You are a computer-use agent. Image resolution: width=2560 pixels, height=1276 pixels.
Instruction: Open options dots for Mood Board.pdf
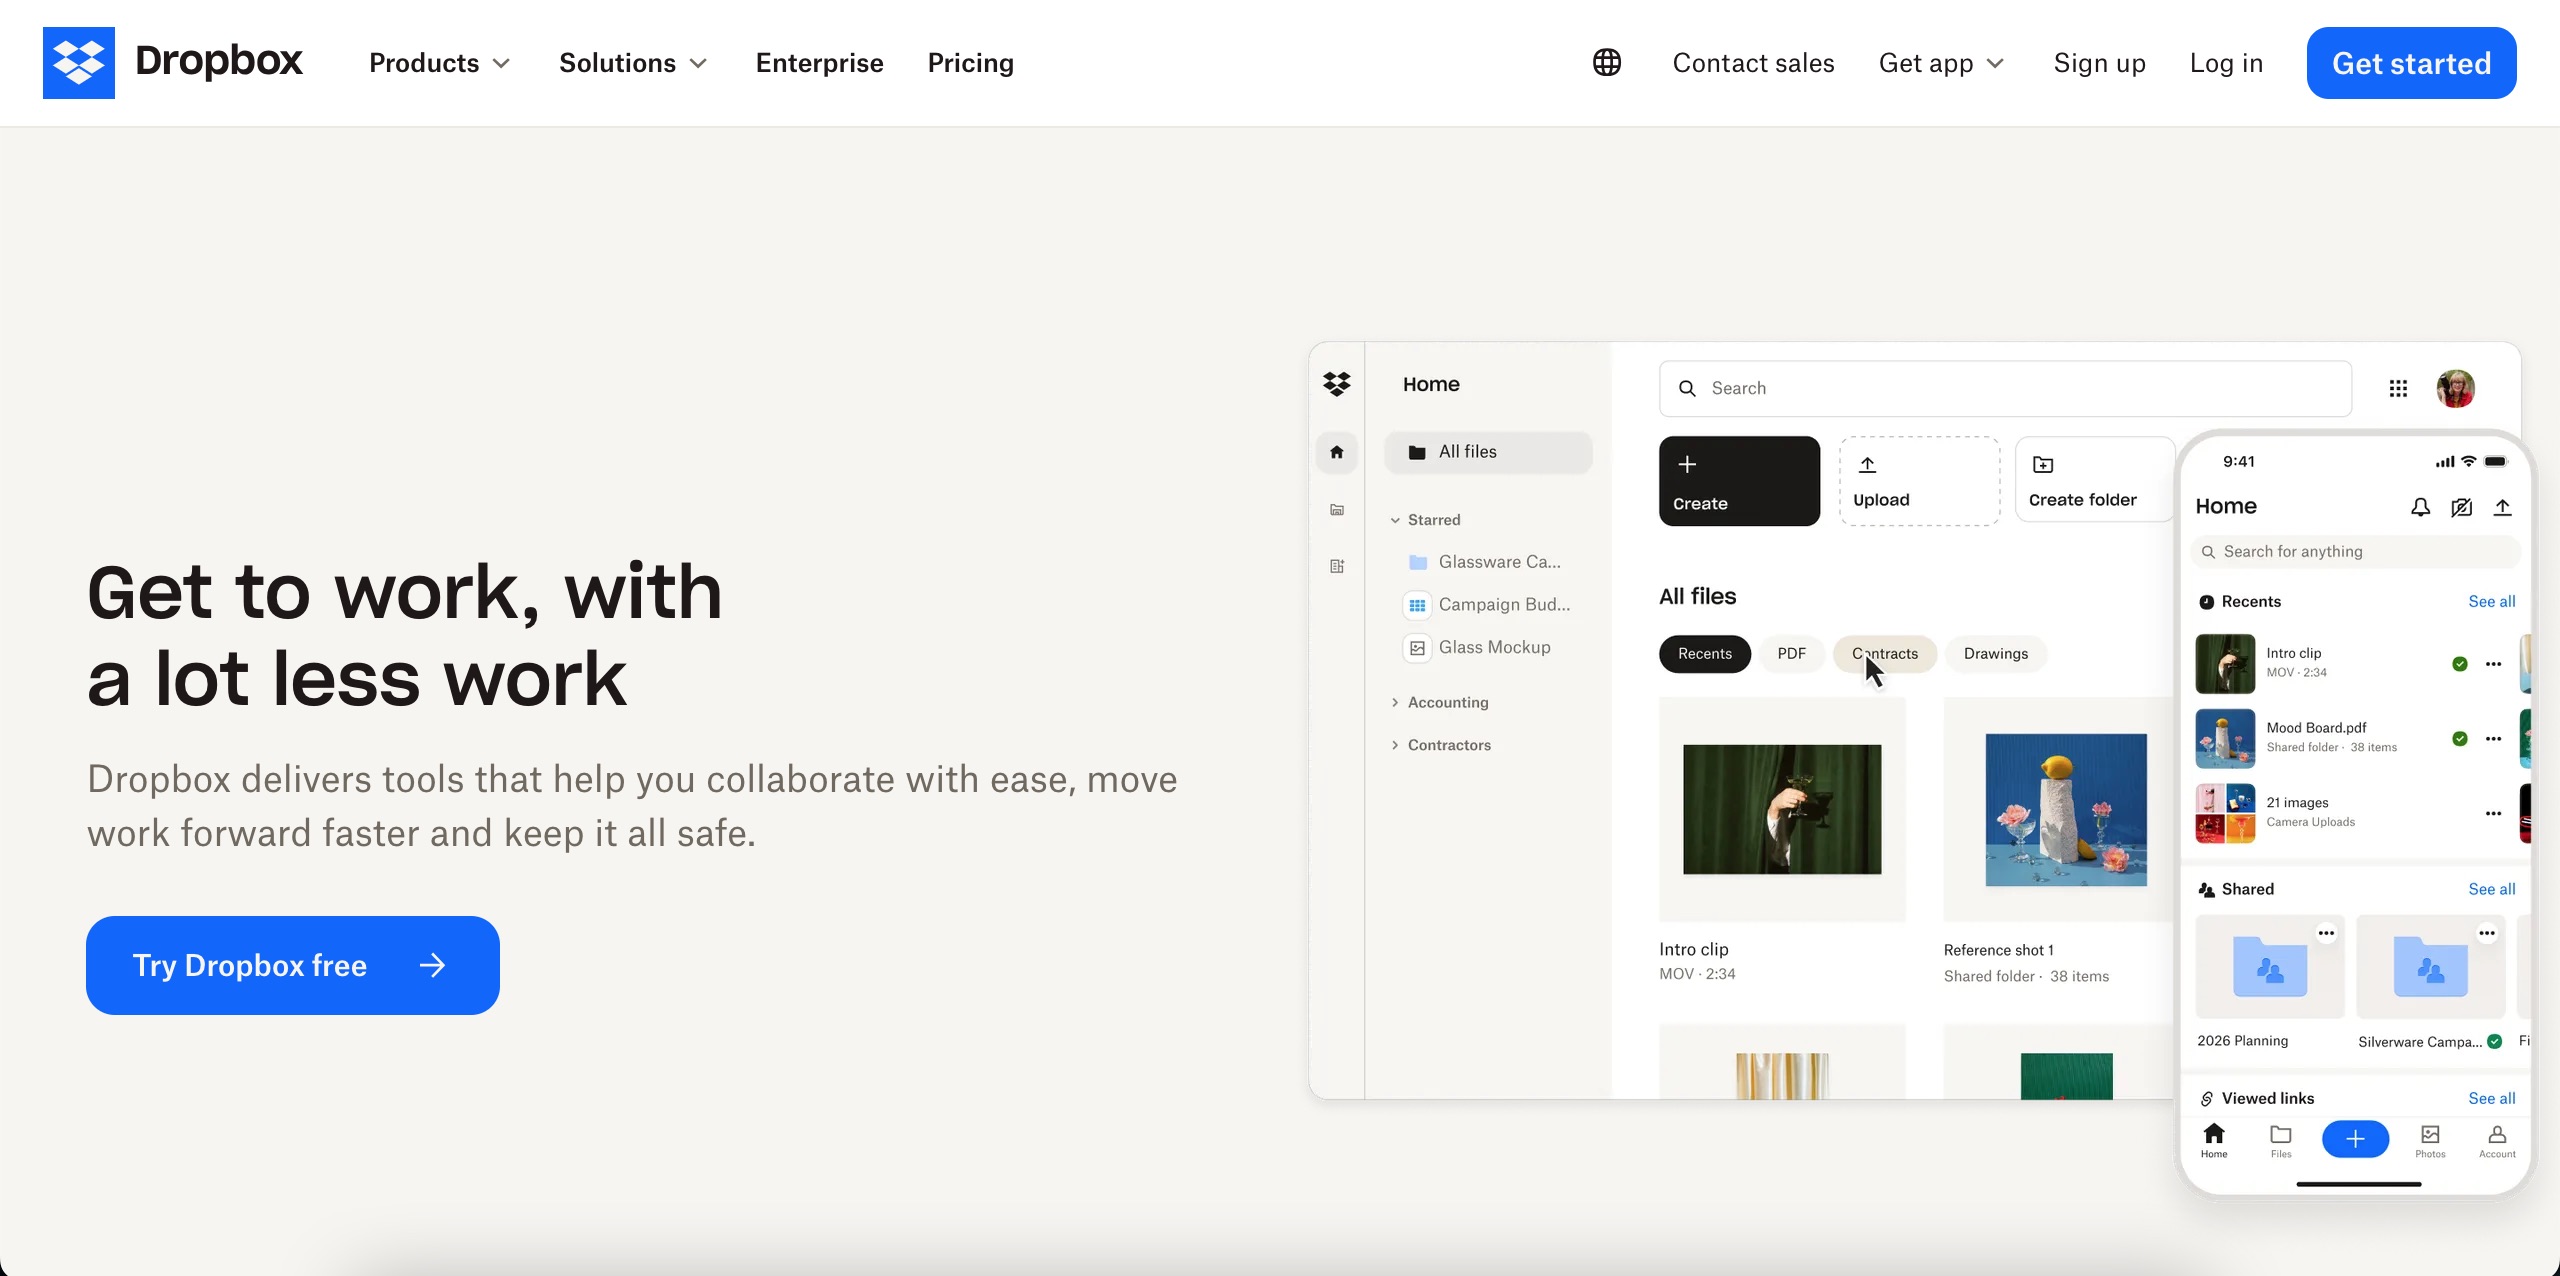(2494, 739)
